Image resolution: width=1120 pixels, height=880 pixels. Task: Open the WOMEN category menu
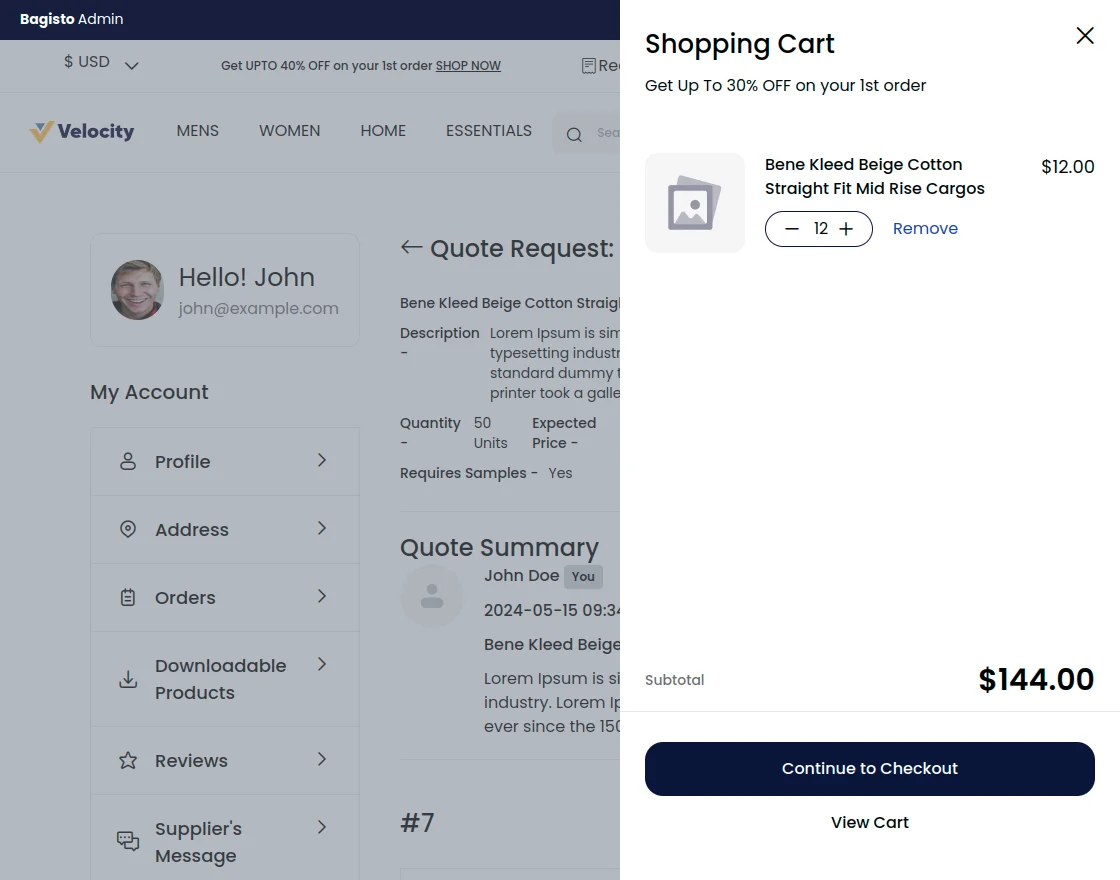[289, 131]
